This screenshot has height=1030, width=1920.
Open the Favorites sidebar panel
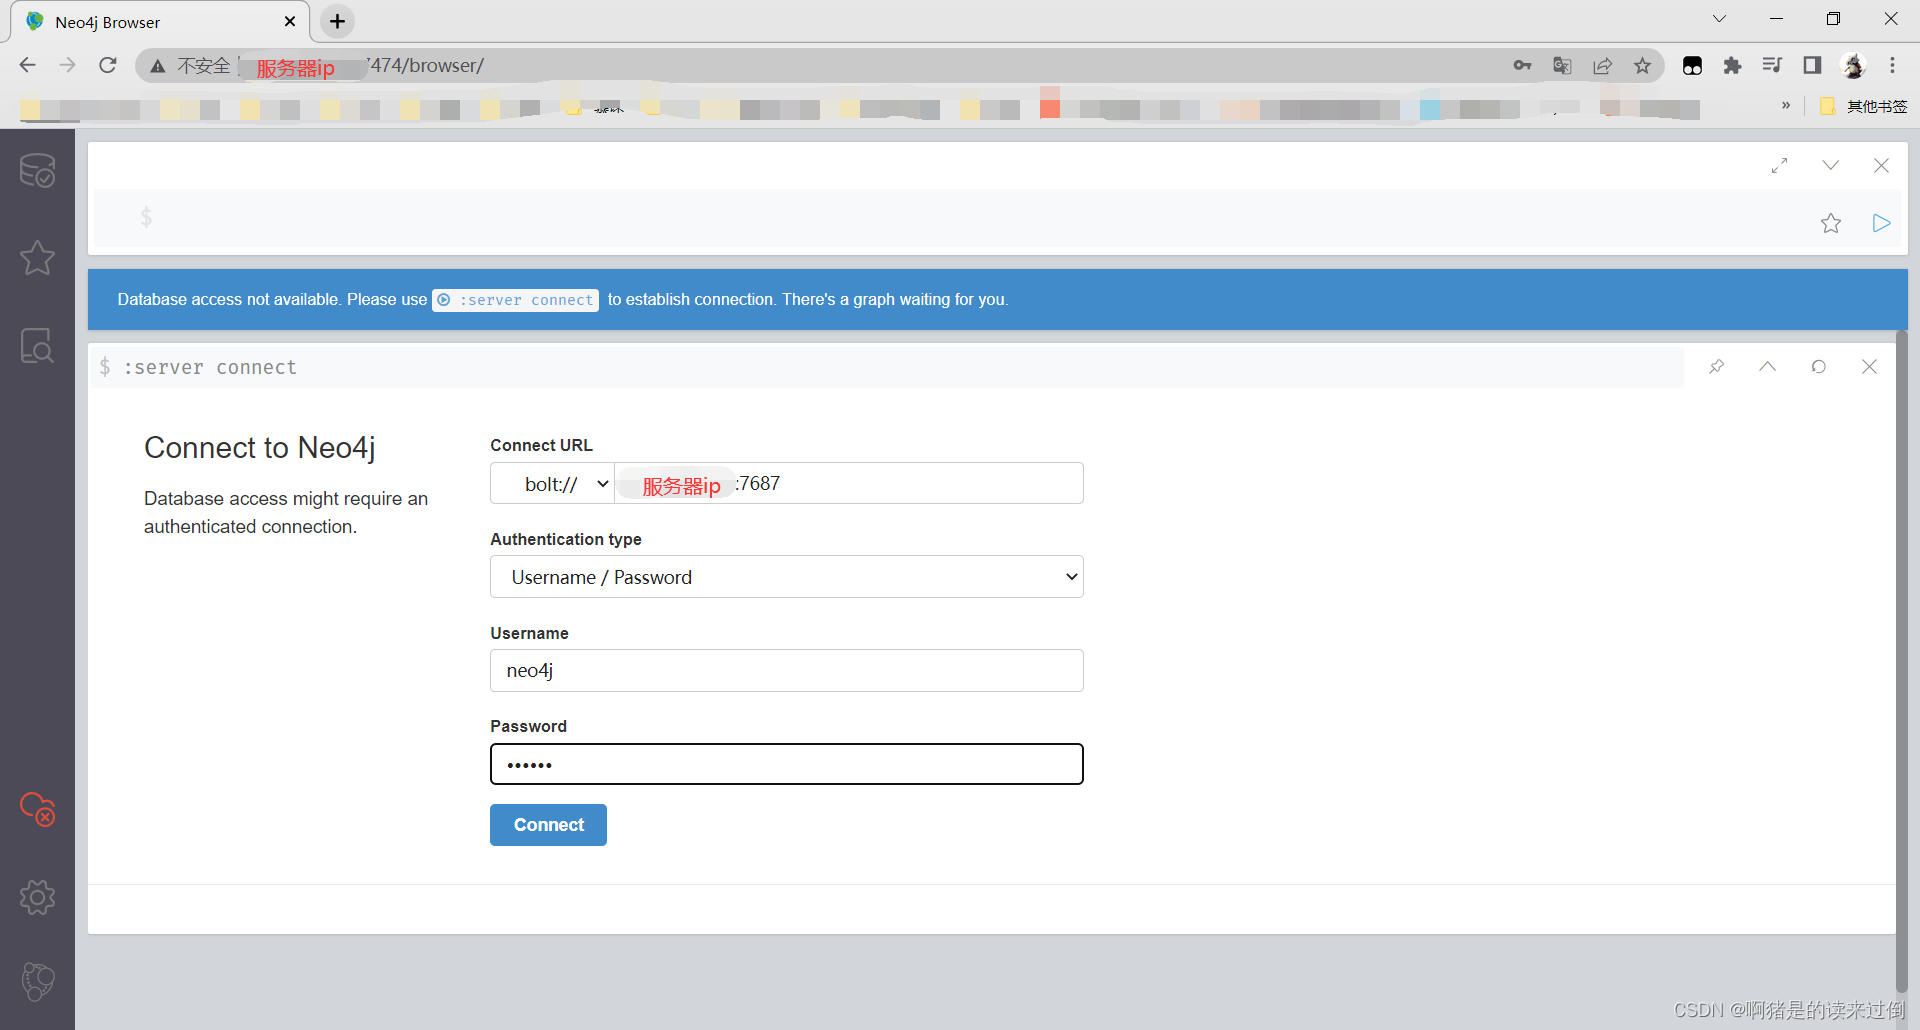pos(37,258)
